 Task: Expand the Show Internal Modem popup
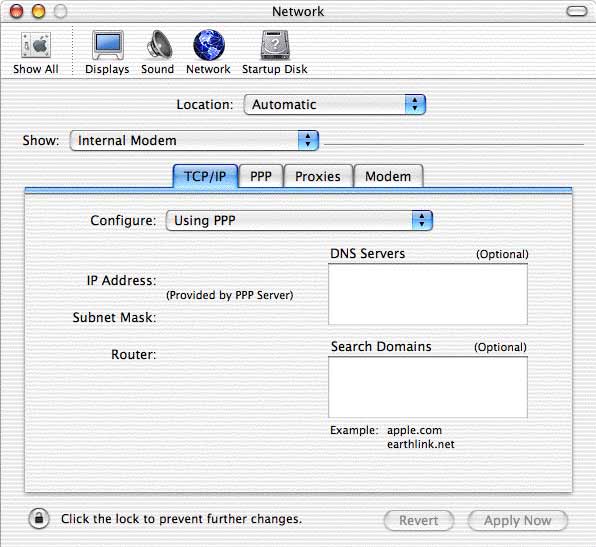(x=194, y=140)
